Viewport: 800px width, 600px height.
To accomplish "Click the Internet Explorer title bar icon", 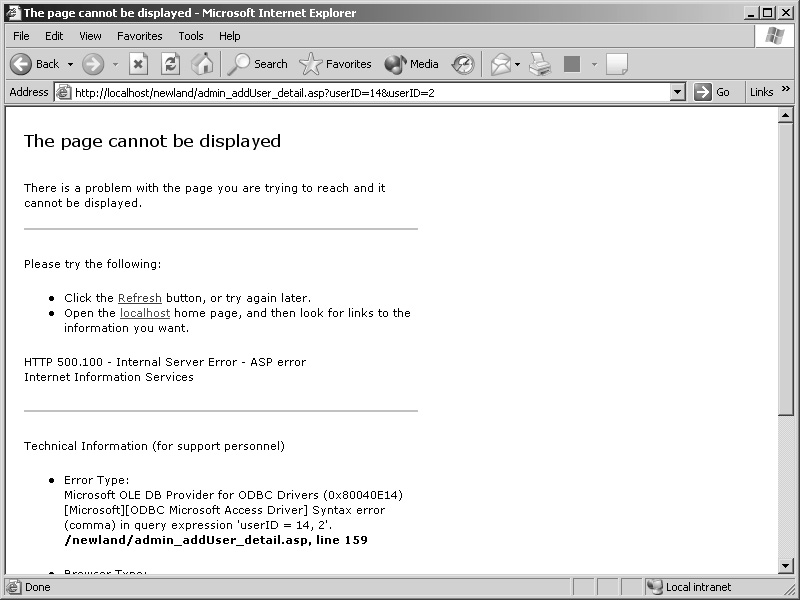I will tap(13, 13).
